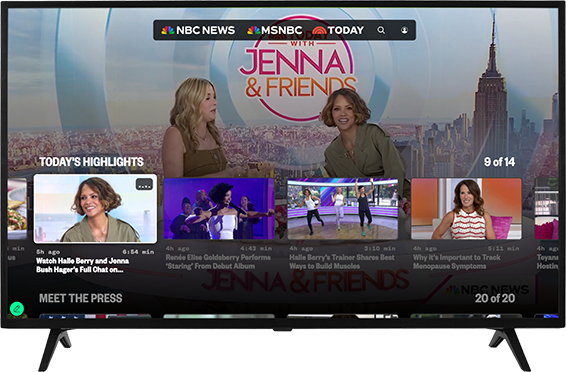Viewport: 566px width, 372px height.
Task: Click the '5:11 min' duration label
Action: click(504, 249)
